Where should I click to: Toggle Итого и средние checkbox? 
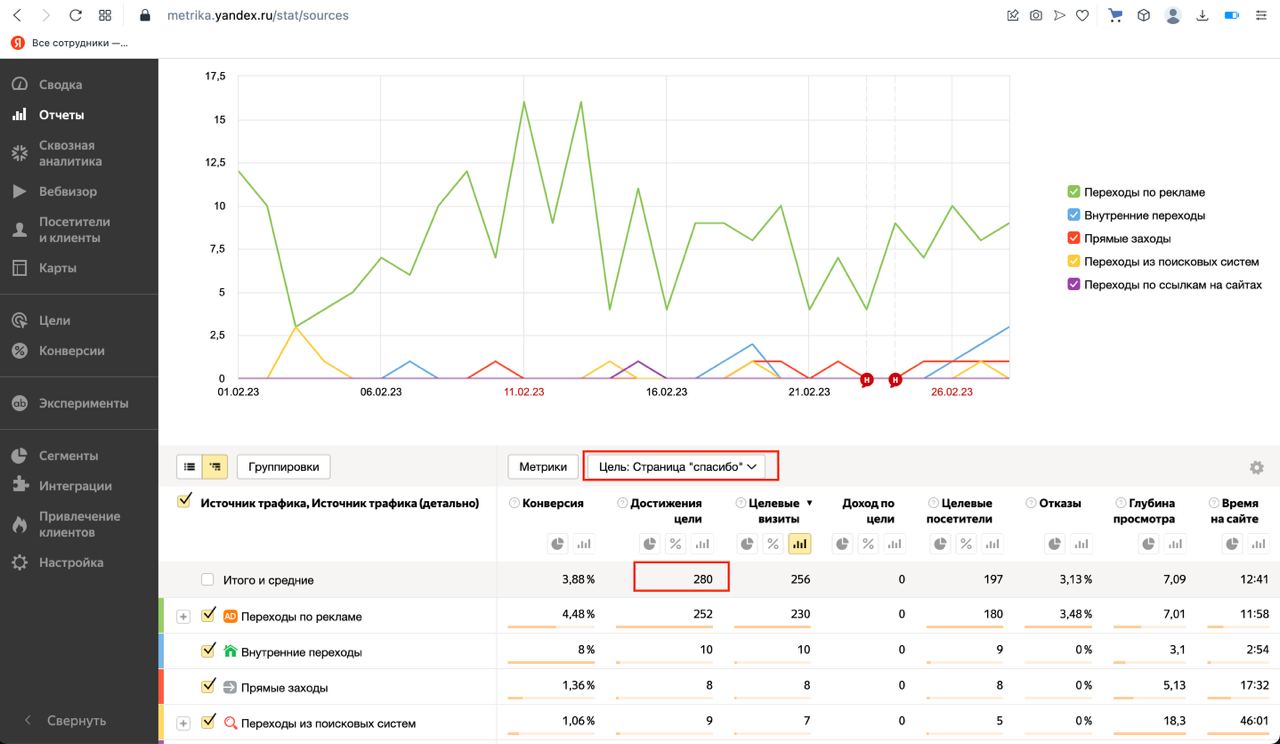(207, 579)
